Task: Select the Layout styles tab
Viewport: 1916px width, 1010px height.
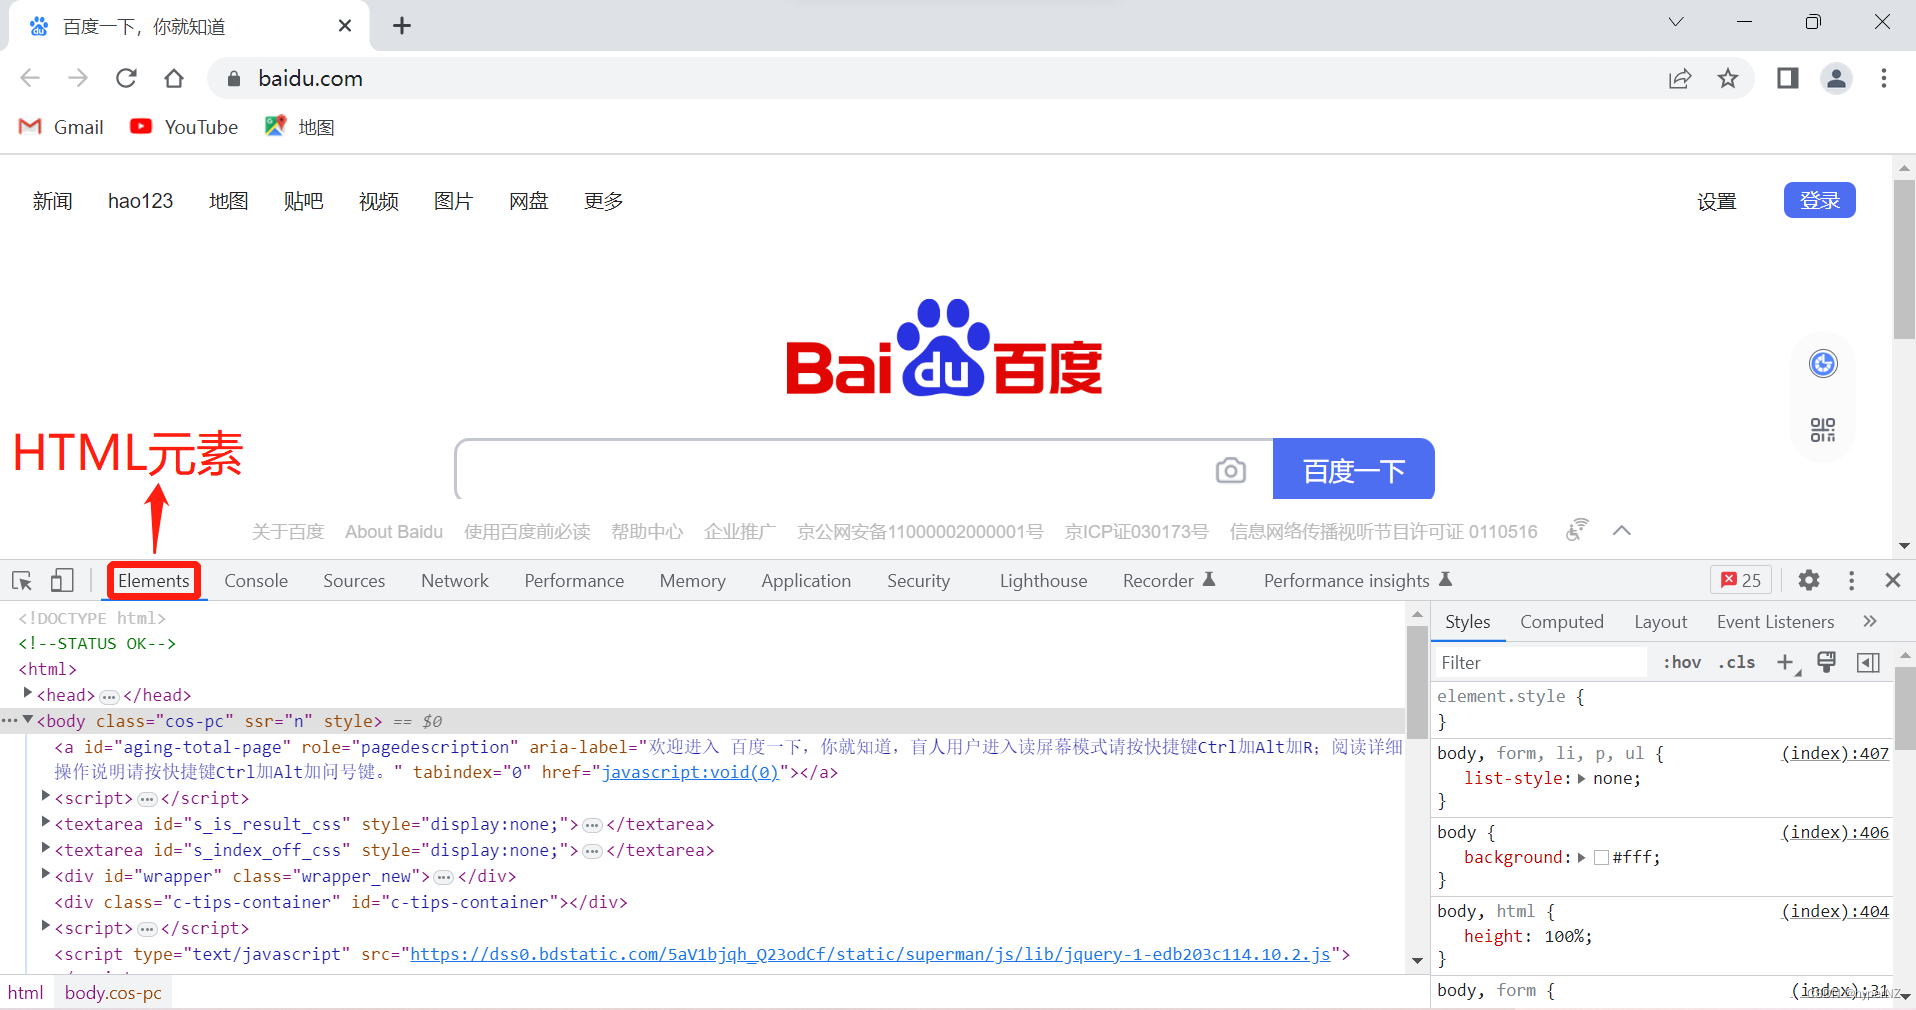Action: 1660,622
